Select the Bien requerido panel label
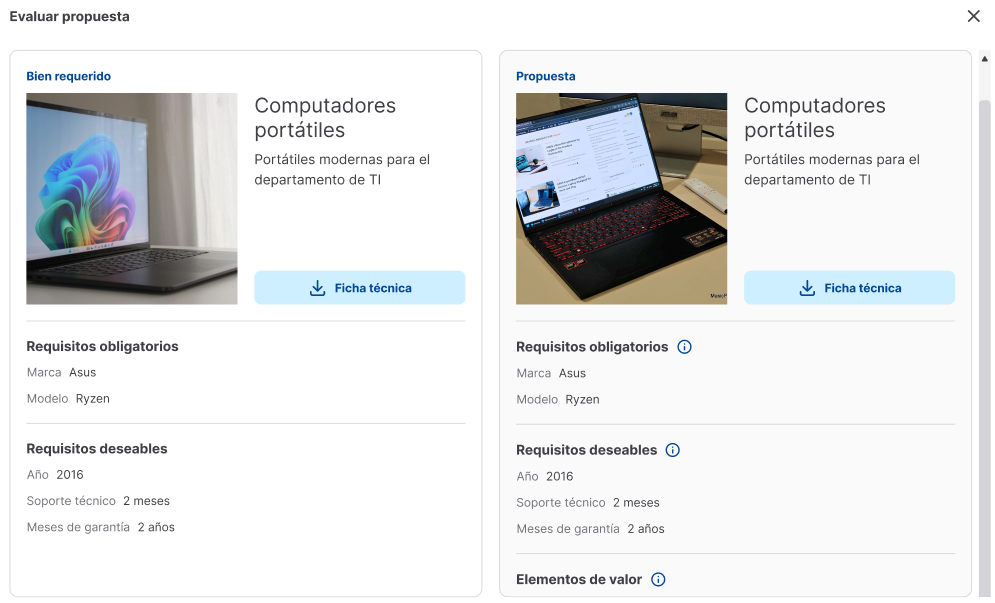Screen dimensions: 995x603 (68, 75)
